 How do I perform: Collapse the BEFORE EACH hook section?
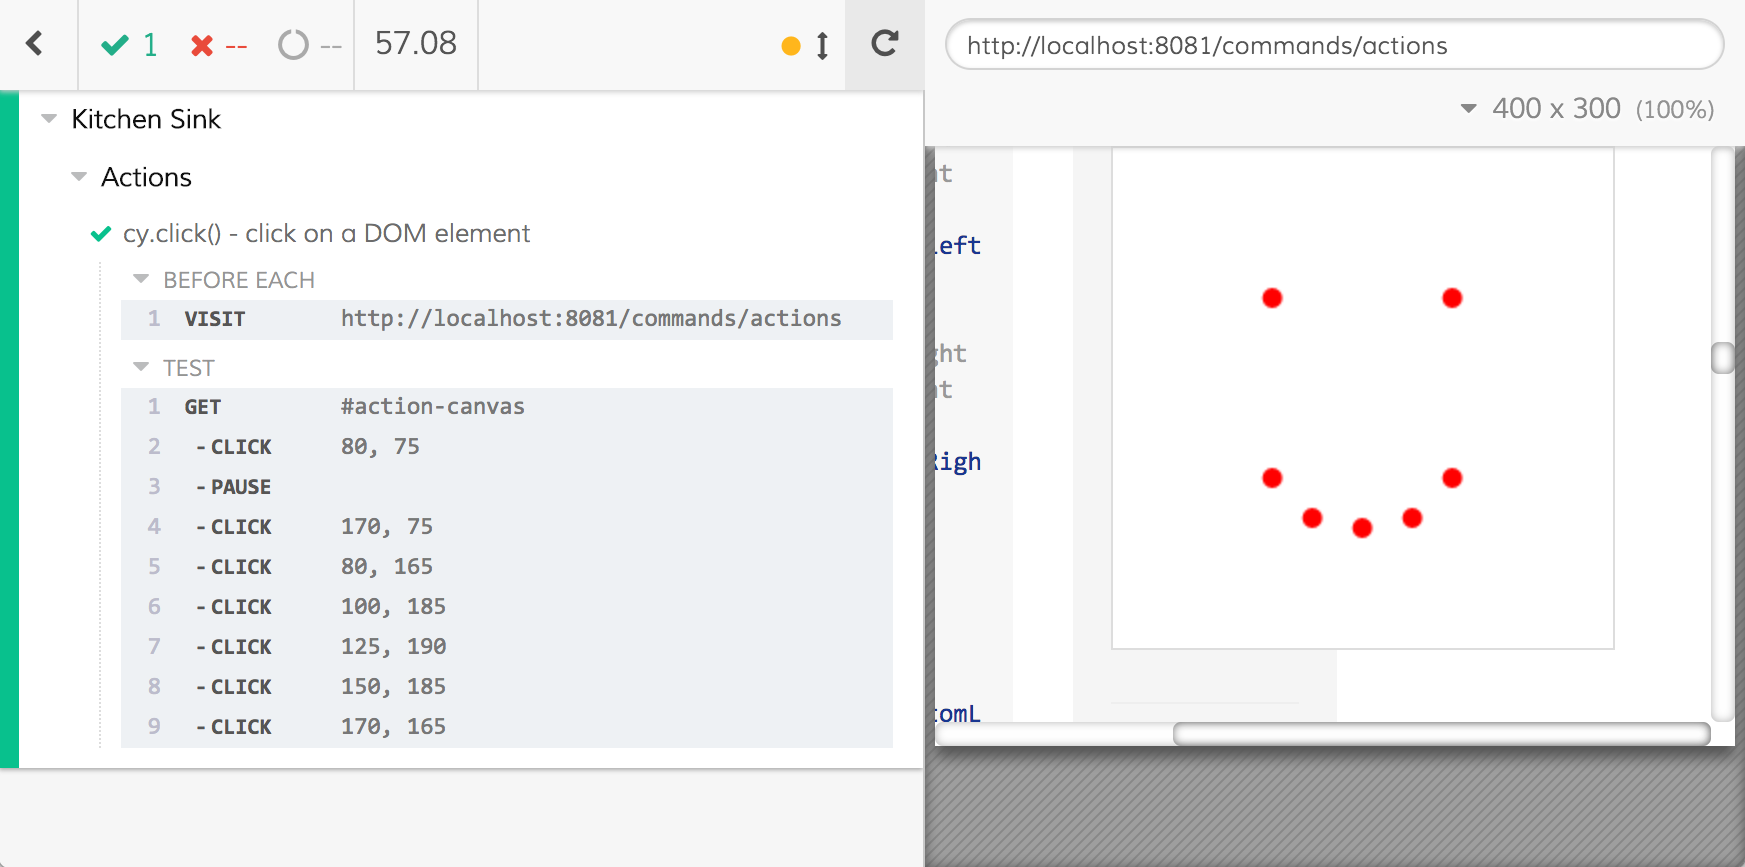141,280
